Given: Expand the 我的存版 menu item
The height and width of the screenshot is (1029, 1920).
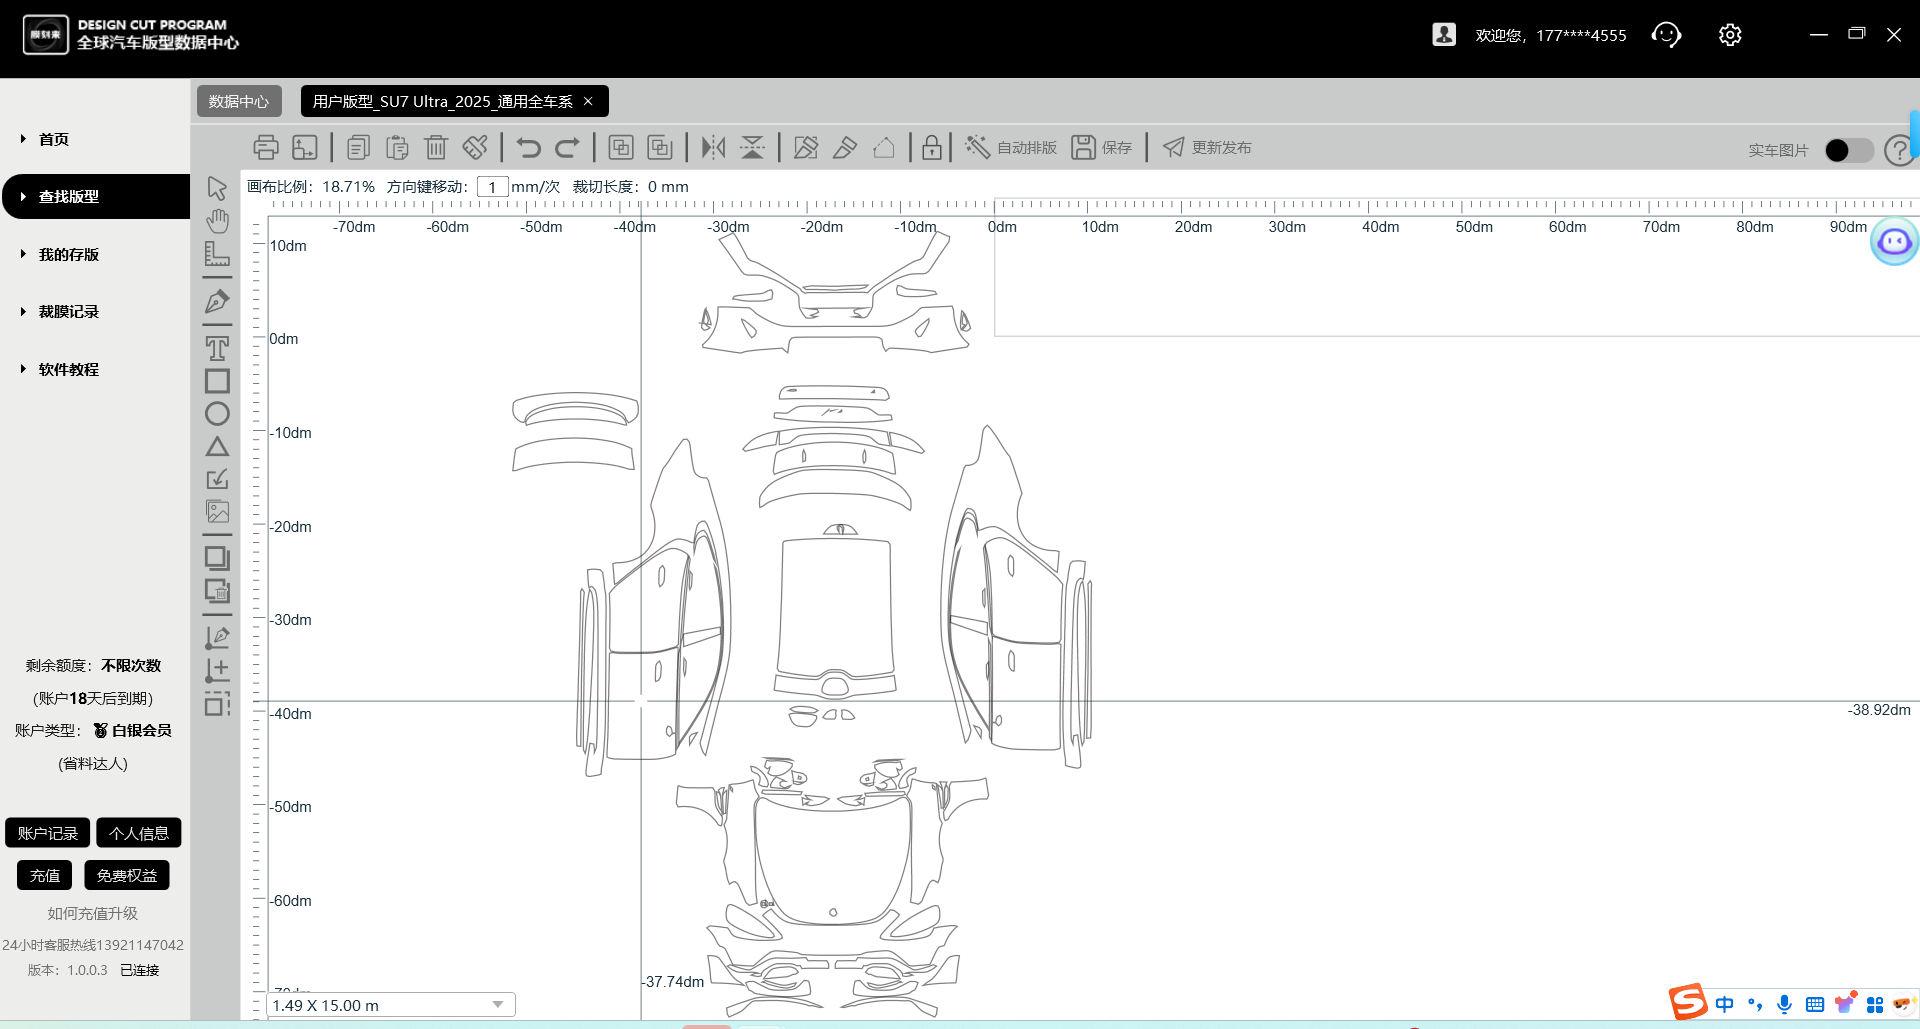Looking at the screenshot, I should [68, 255].
